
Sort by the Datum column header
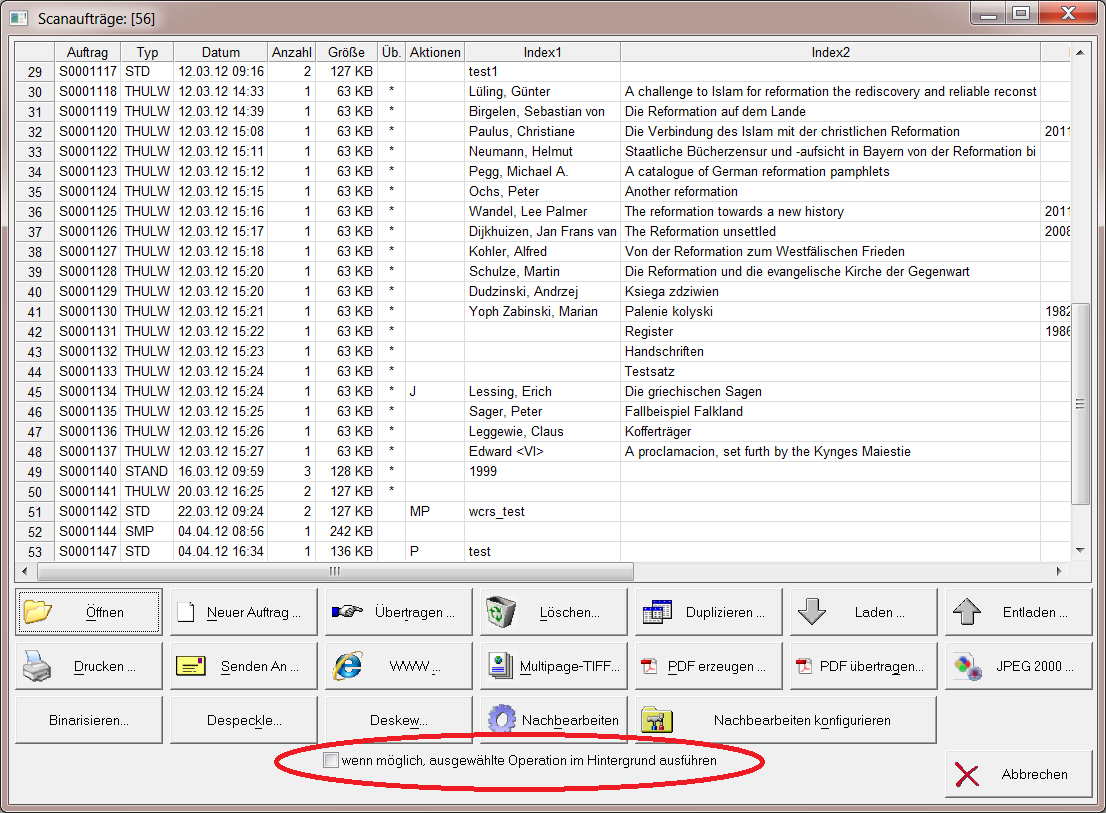pos(221,52)
